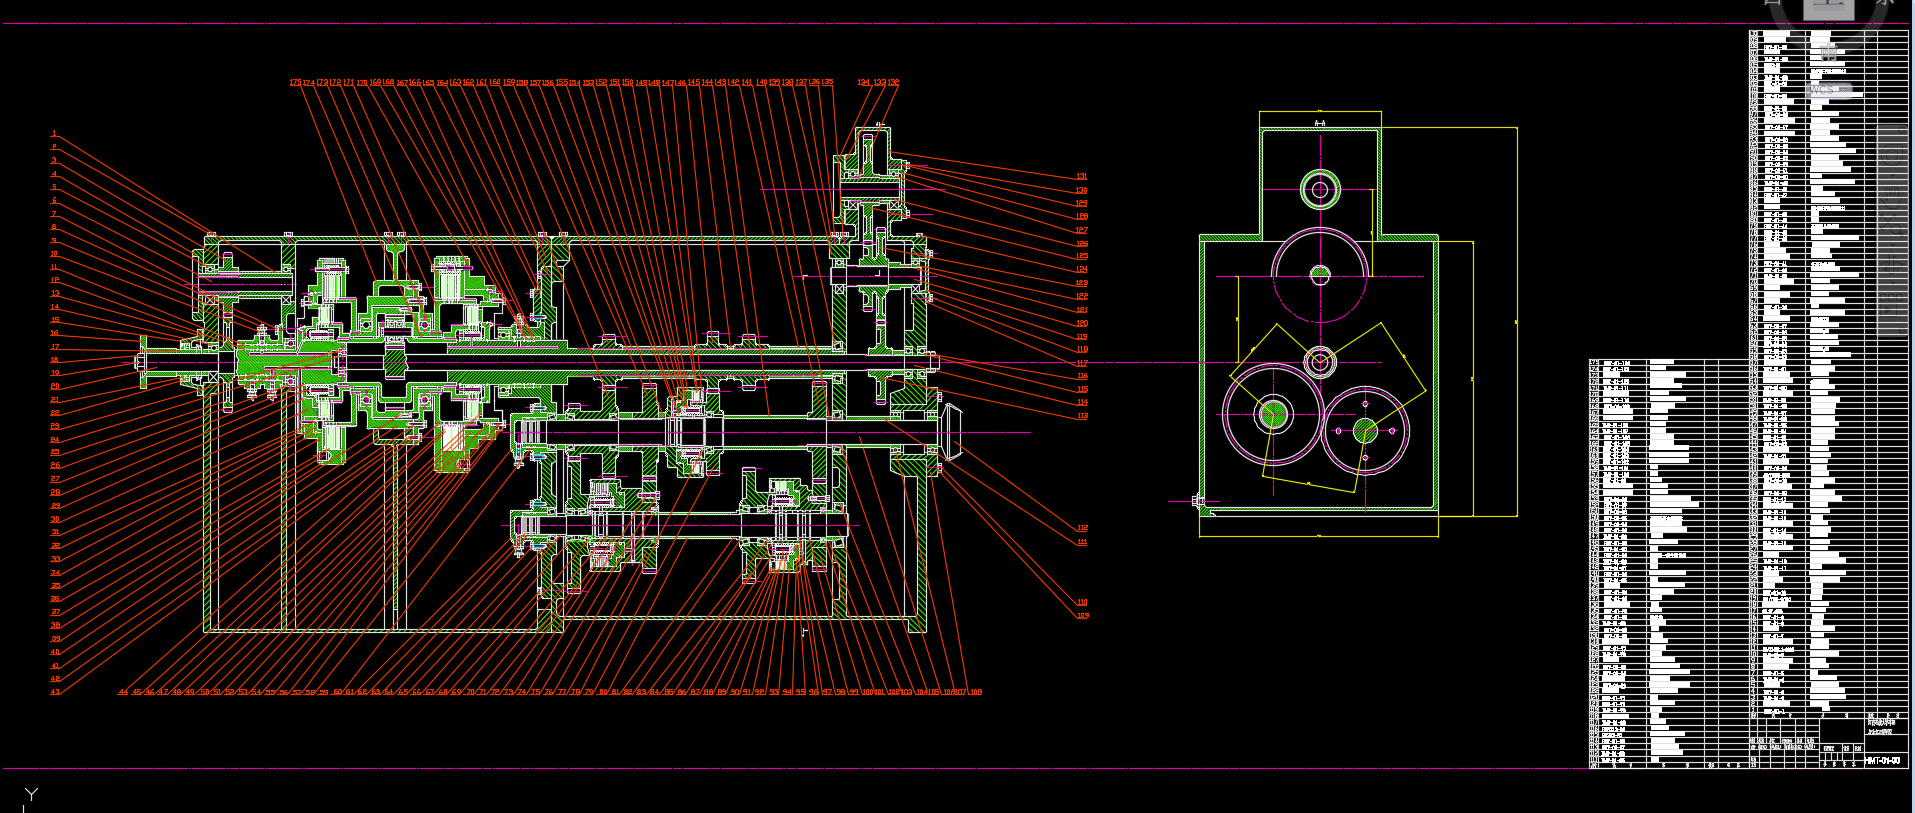Select the Orbit tool in navigation bar
Viewport: 1915px width, 813px height.
click(x=1892, y=262)
